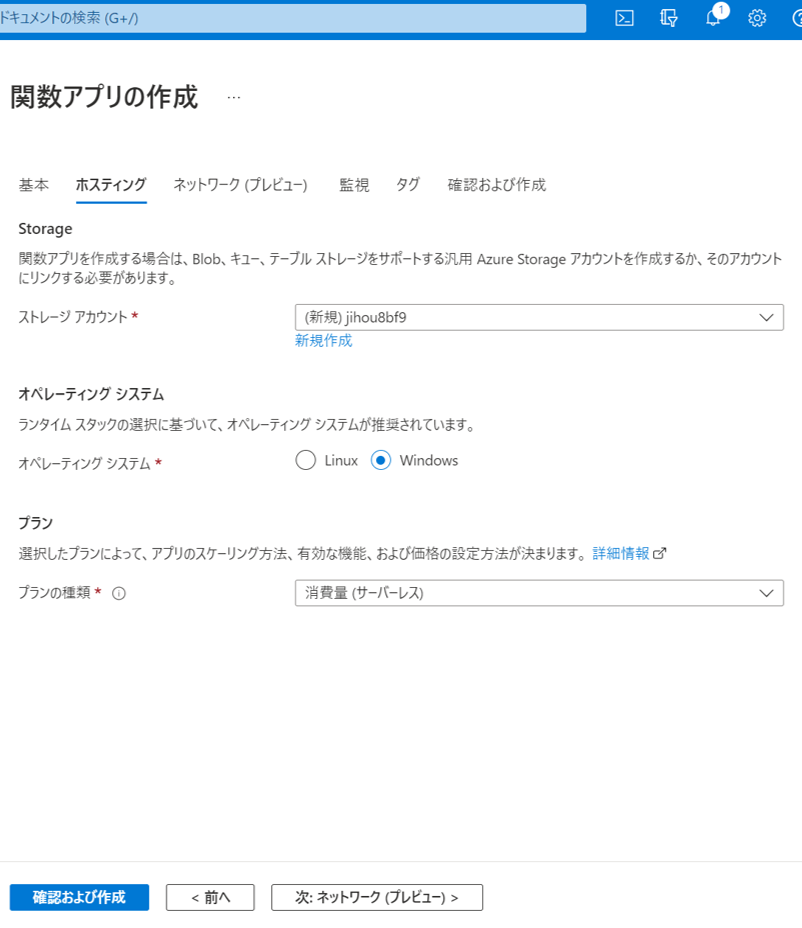Open the 監視 tab
This screenshot has height=928, width=802.
(354, 185)
